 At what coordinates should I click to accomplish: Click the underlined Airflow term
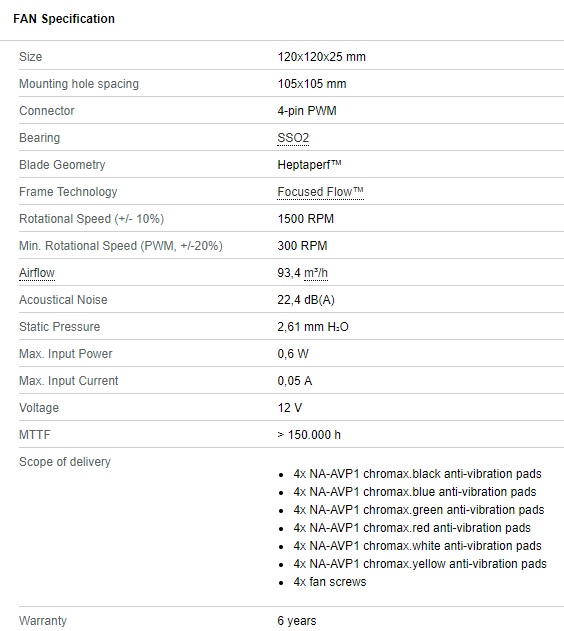point(37,273)
